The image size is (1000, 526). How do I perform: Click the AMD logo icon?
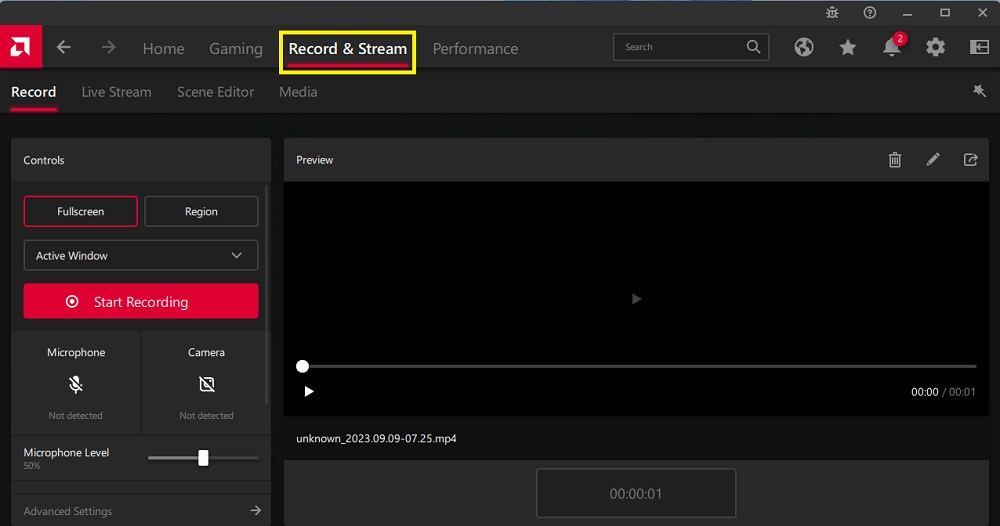pyautogui.click(x=20, y=47)
